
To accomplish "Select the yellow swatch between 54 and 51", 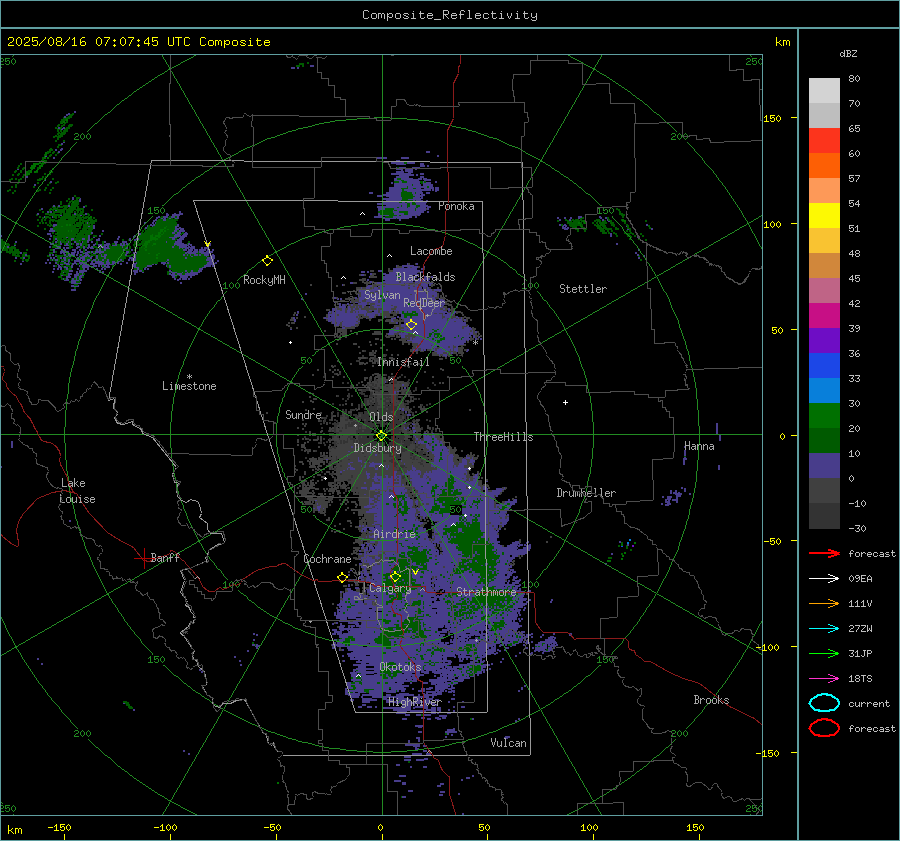I will click(x=824, y=215).
